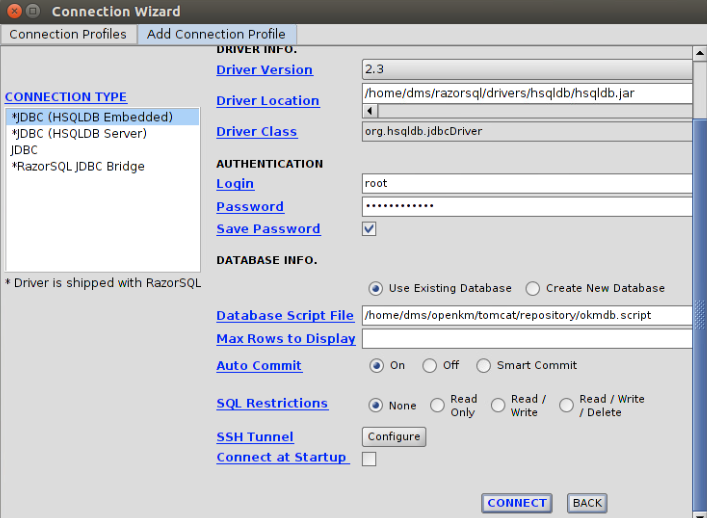The height and width of the screenshot is (518, 707).
Task: Focus the Password field
Action: point(526,206)
